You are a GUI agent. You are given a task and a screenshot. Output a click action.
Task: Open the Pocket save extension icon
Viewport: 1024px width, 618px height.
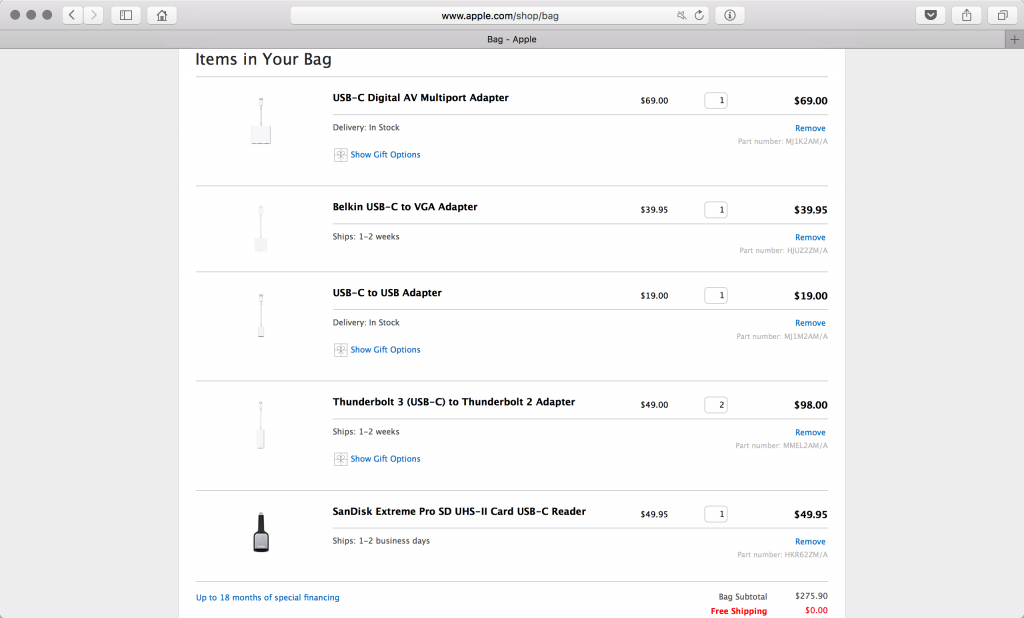(x=930, y=15)
